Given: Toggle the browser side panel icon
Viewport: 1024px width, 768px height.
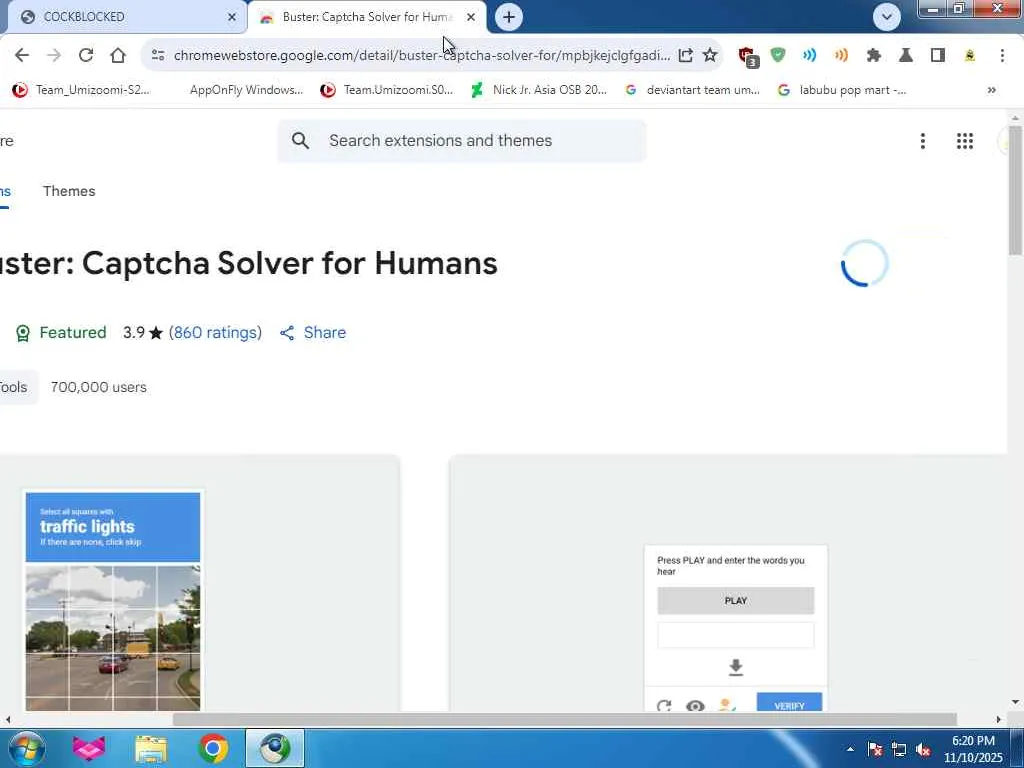Looking at the screenshot, I should coord(938,56).
